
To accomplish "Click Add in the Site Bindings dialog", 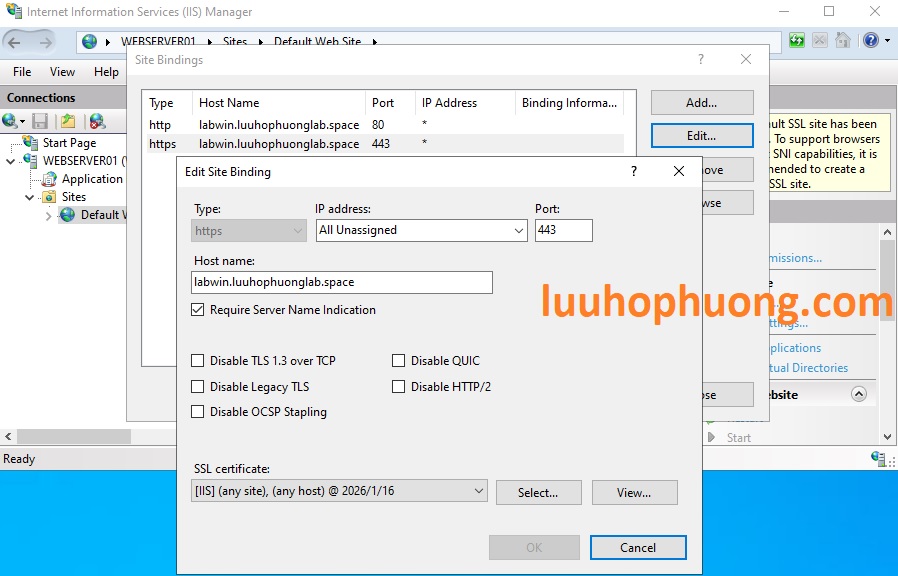I will (700, 101).
